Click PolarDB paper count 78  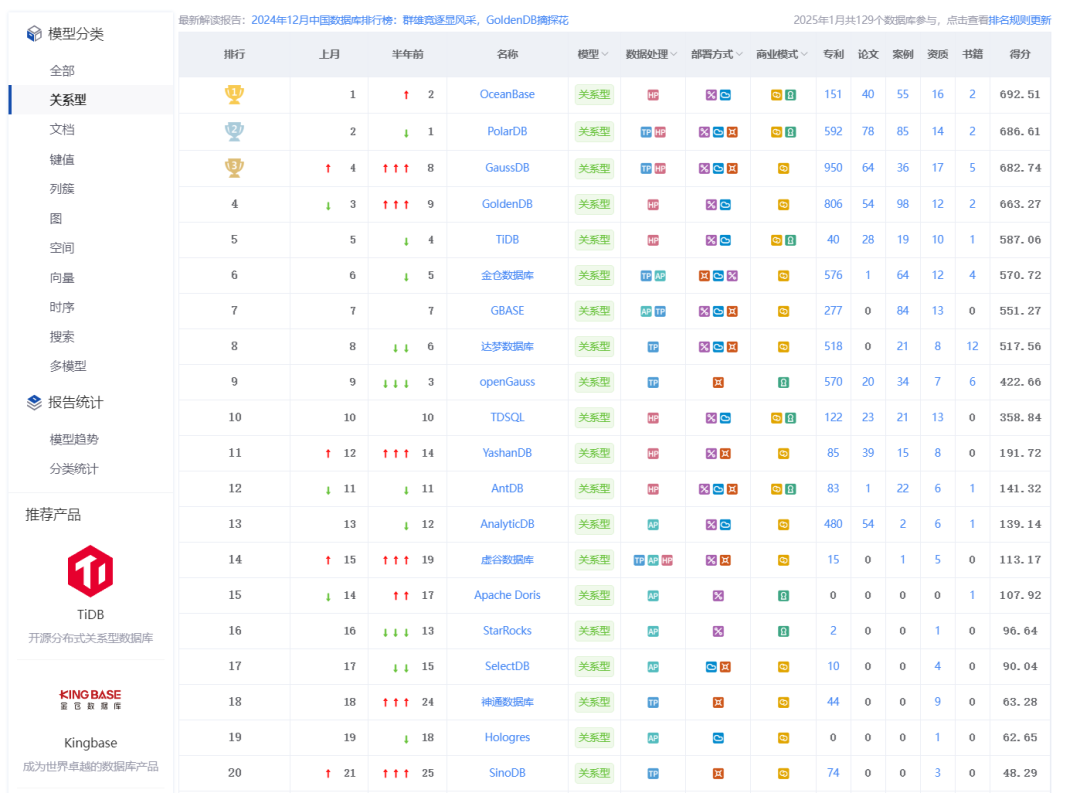coord(868,131)
